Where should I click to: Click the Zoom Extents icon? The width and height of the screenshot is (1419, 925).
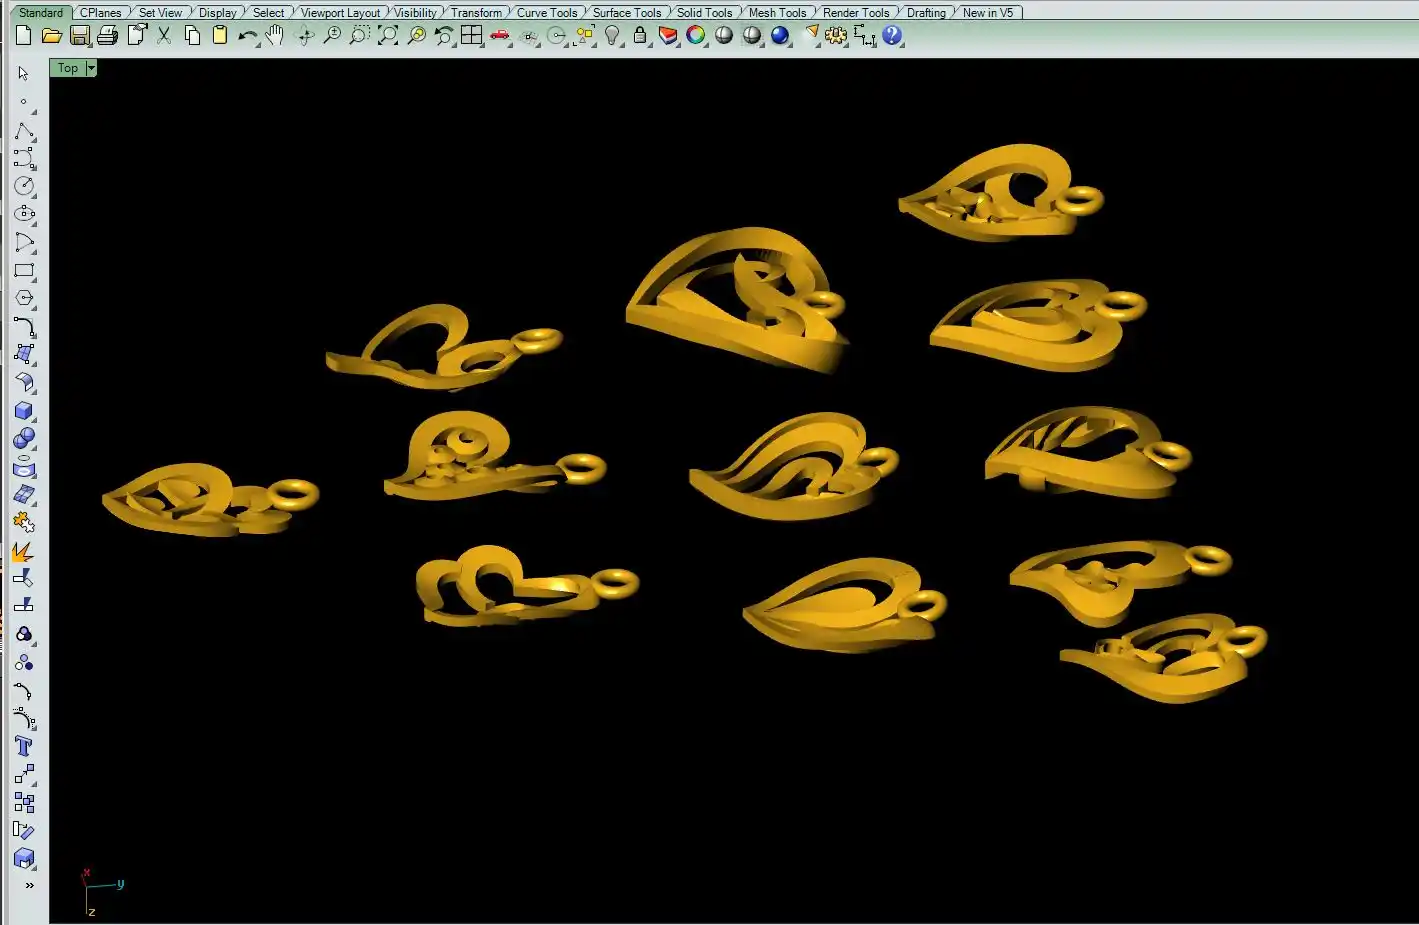point(387,36)
